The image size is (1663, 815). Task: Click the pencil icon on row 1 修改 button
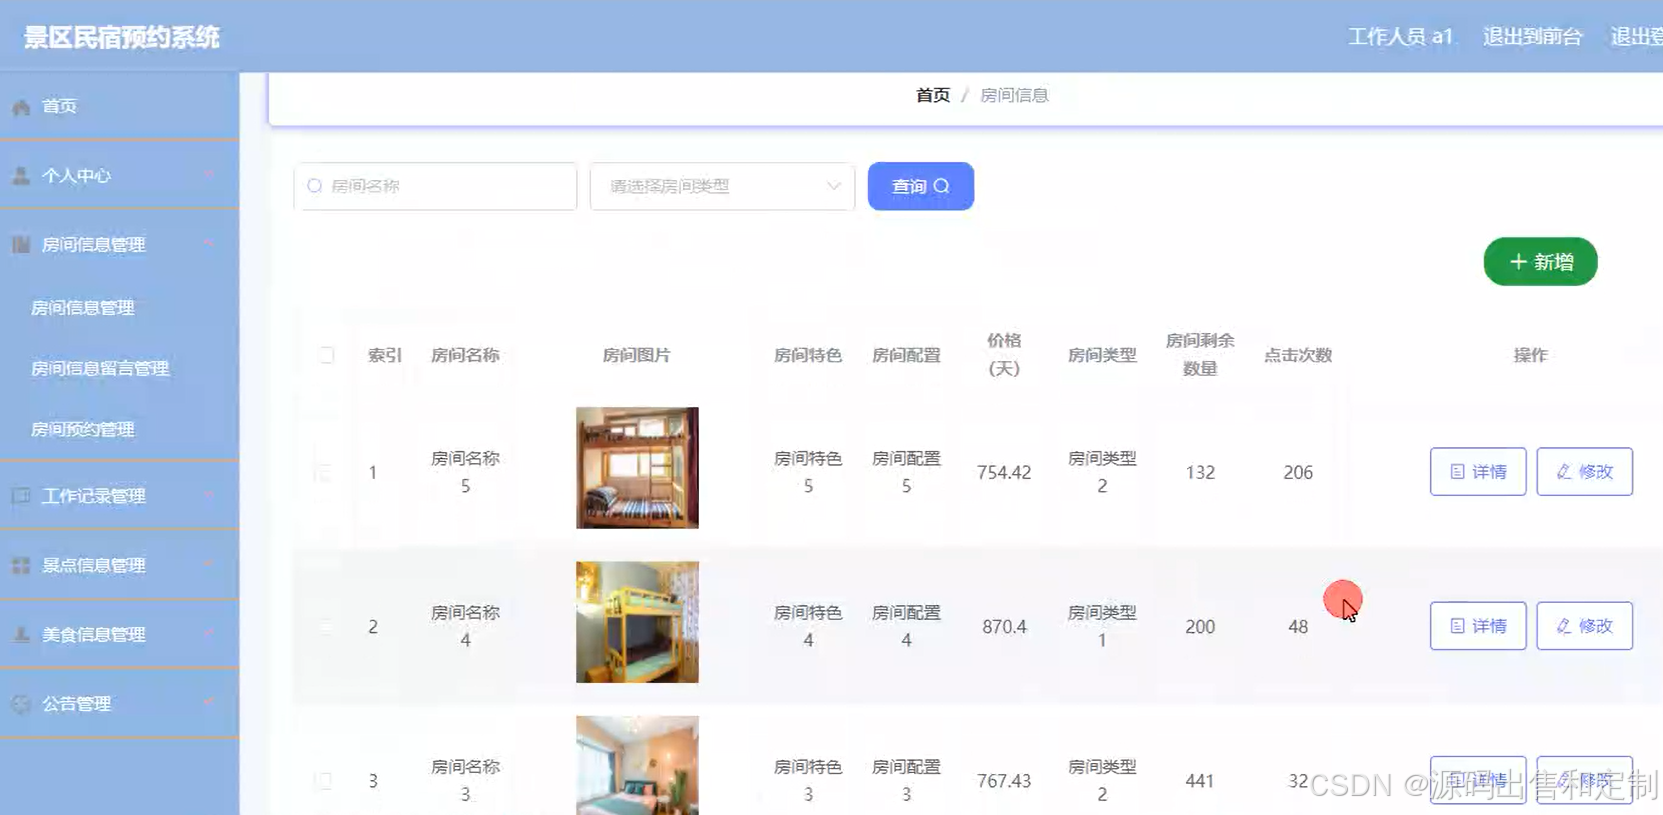(1564, 472)
